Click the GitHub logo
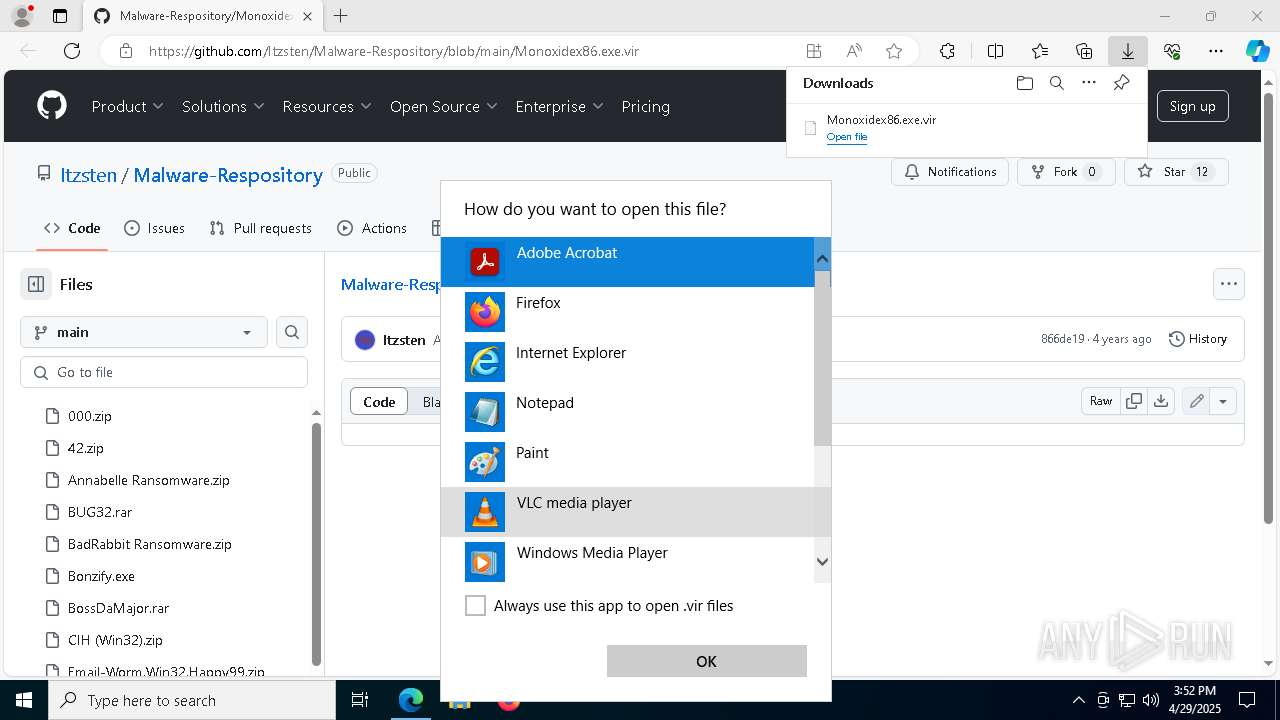 [52, 106]
